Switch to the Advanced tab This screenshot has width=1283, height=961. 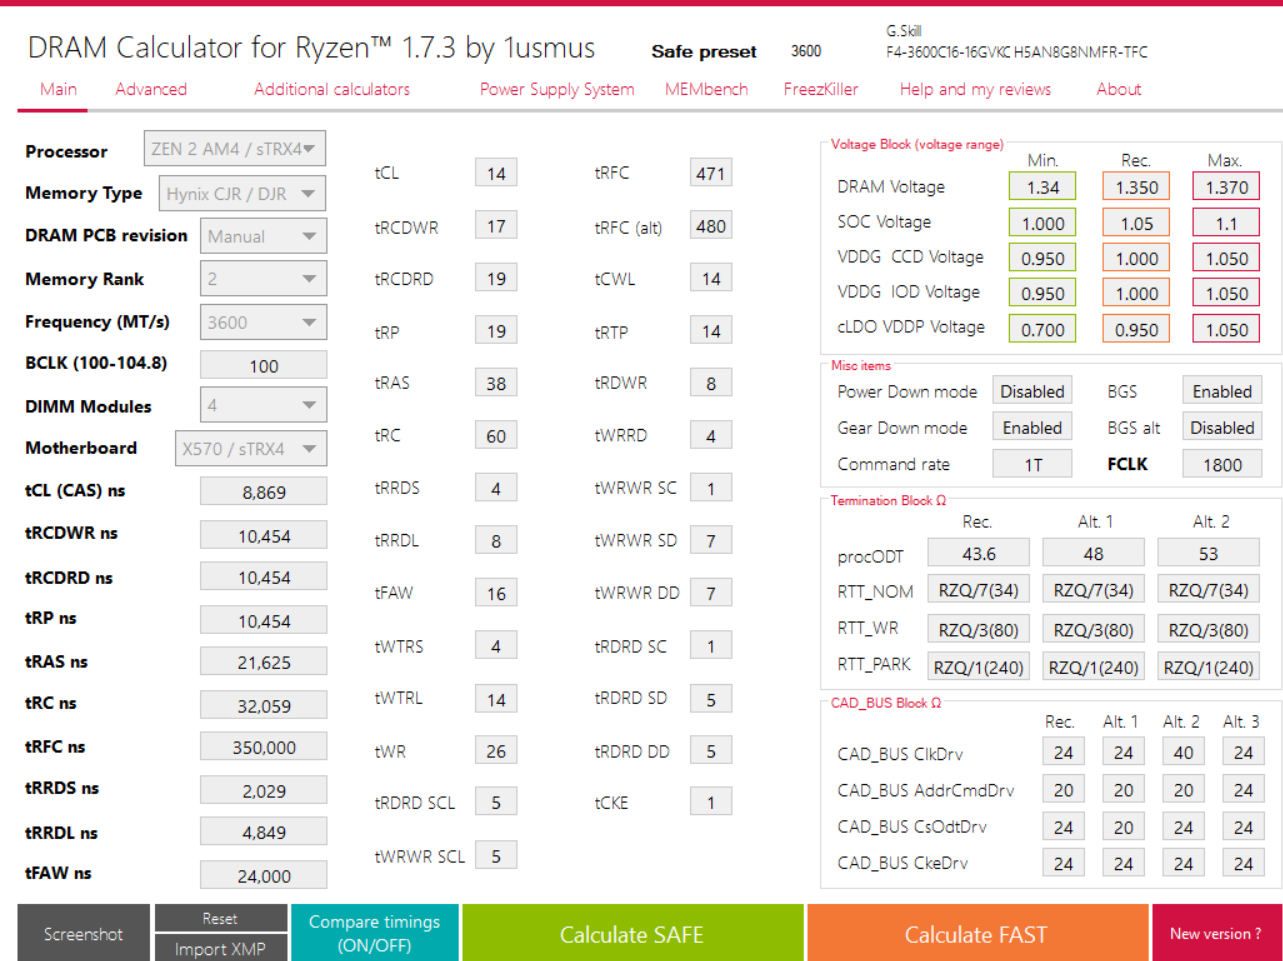pyautogui.click(x=151, y=89)
